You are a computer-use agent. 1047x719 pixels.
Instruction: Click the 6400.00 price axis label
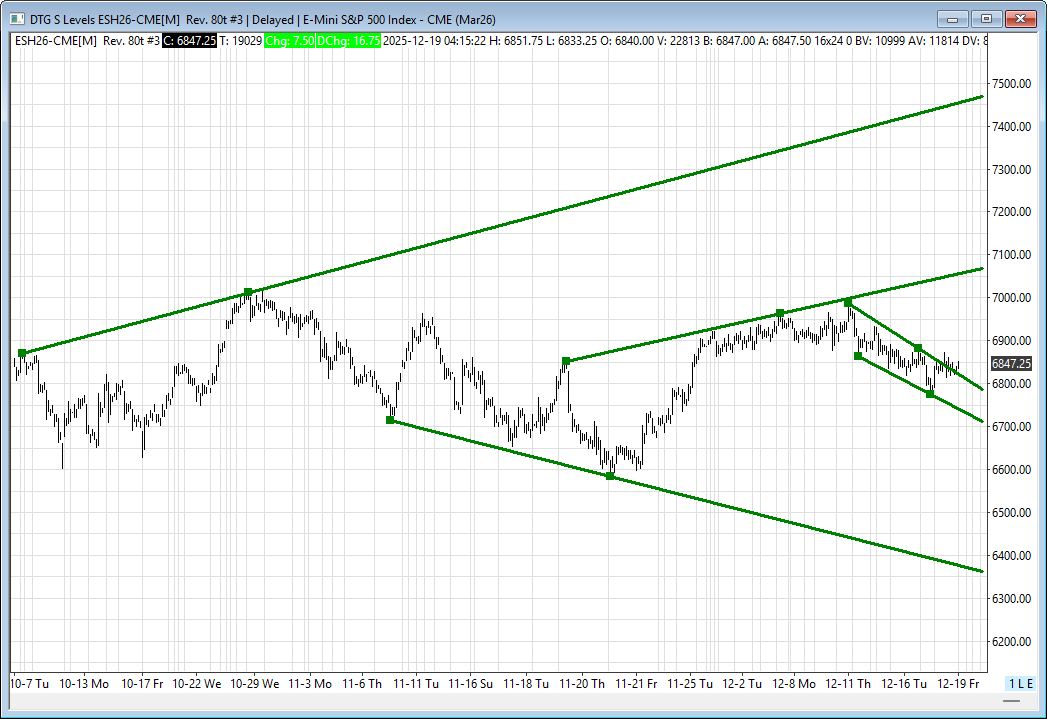(x=1011, y=555)
